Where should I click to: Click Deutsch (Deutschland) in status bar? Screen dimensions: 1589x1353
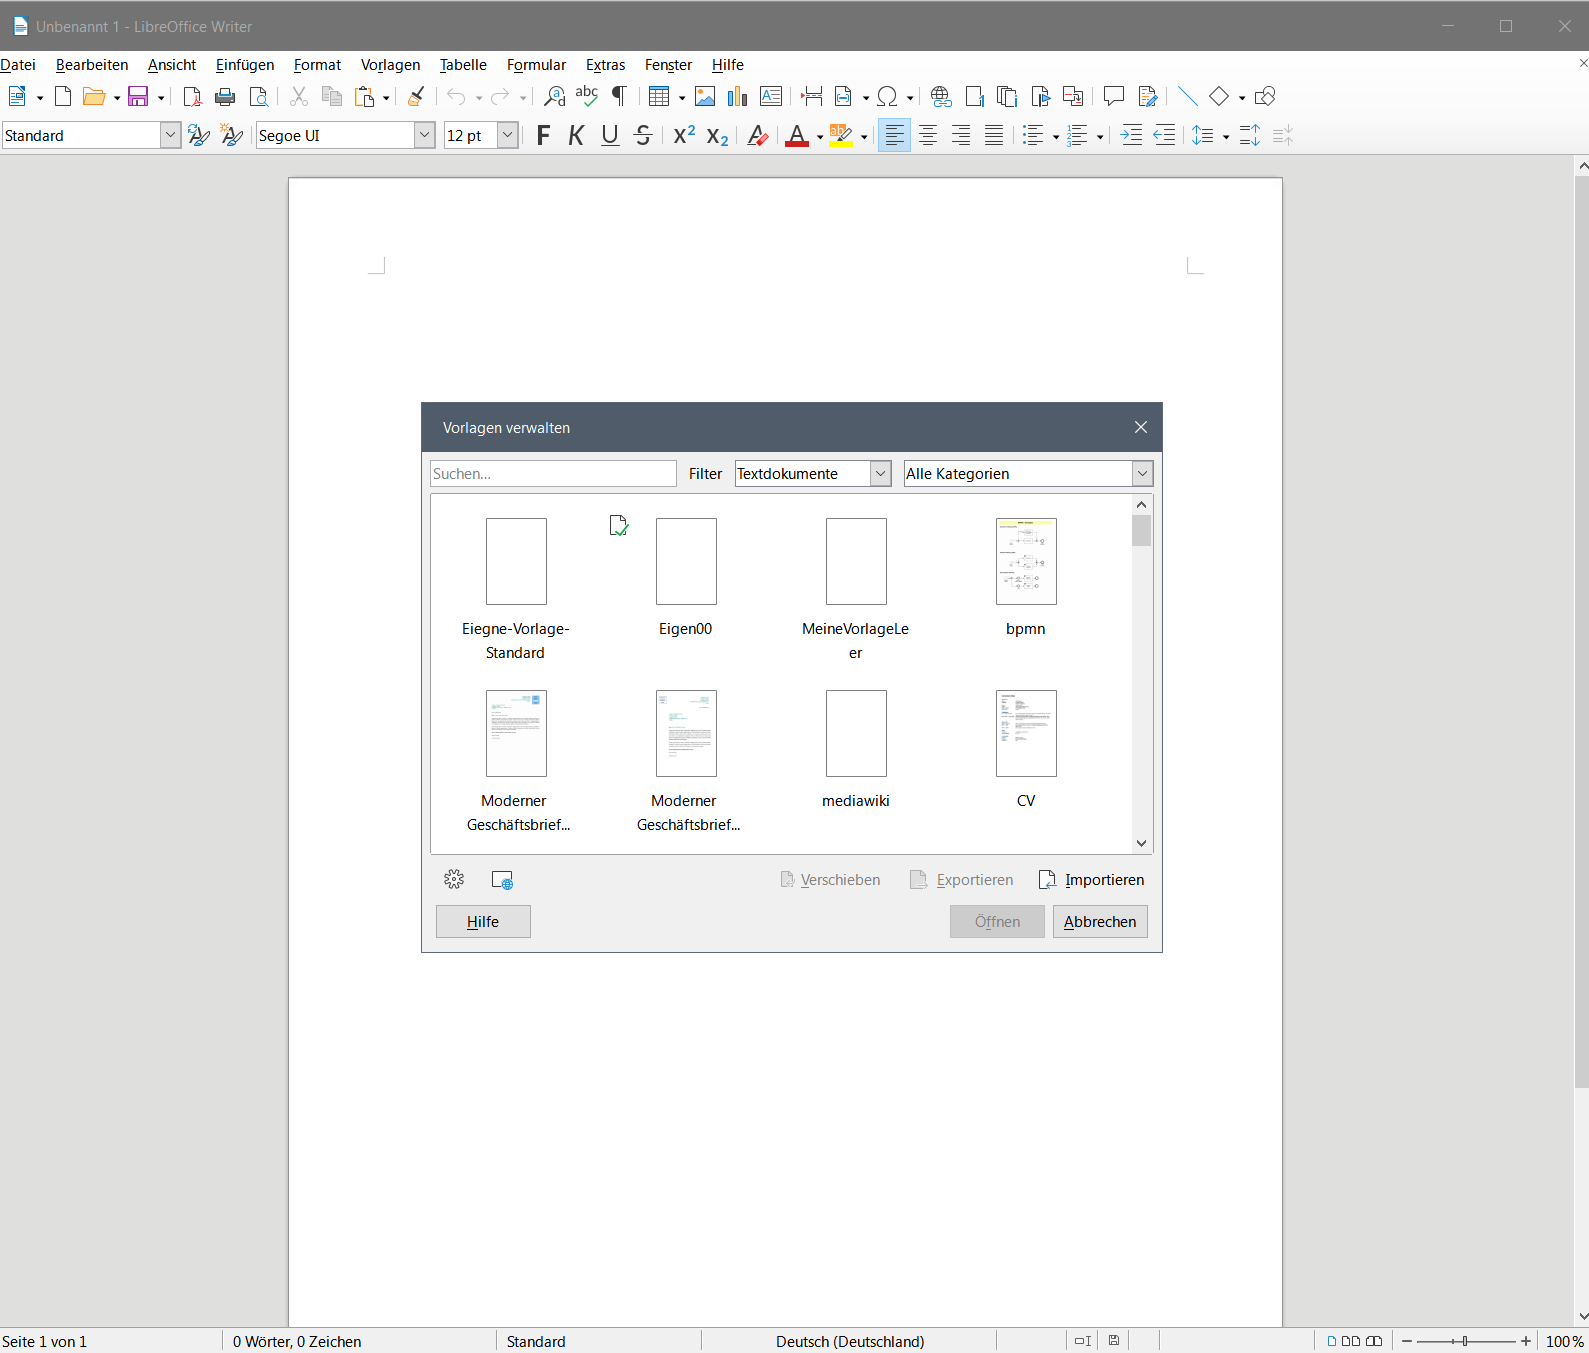click(x=850, y=1342)
